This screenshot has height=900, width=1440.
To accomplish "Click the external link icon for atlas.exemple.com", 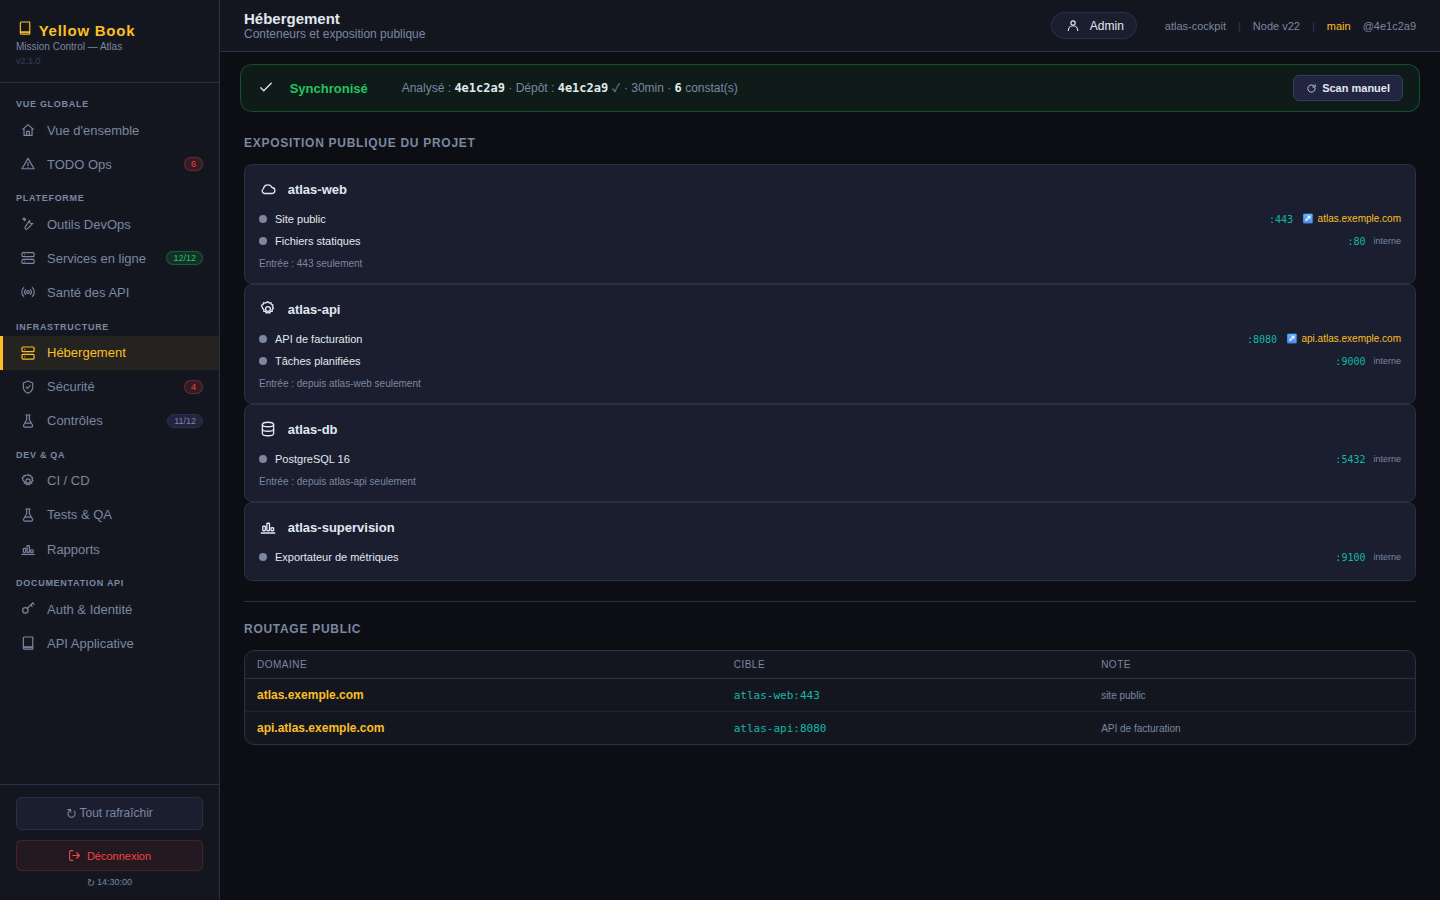I will pyautogui.click(x=1307, y=219).
